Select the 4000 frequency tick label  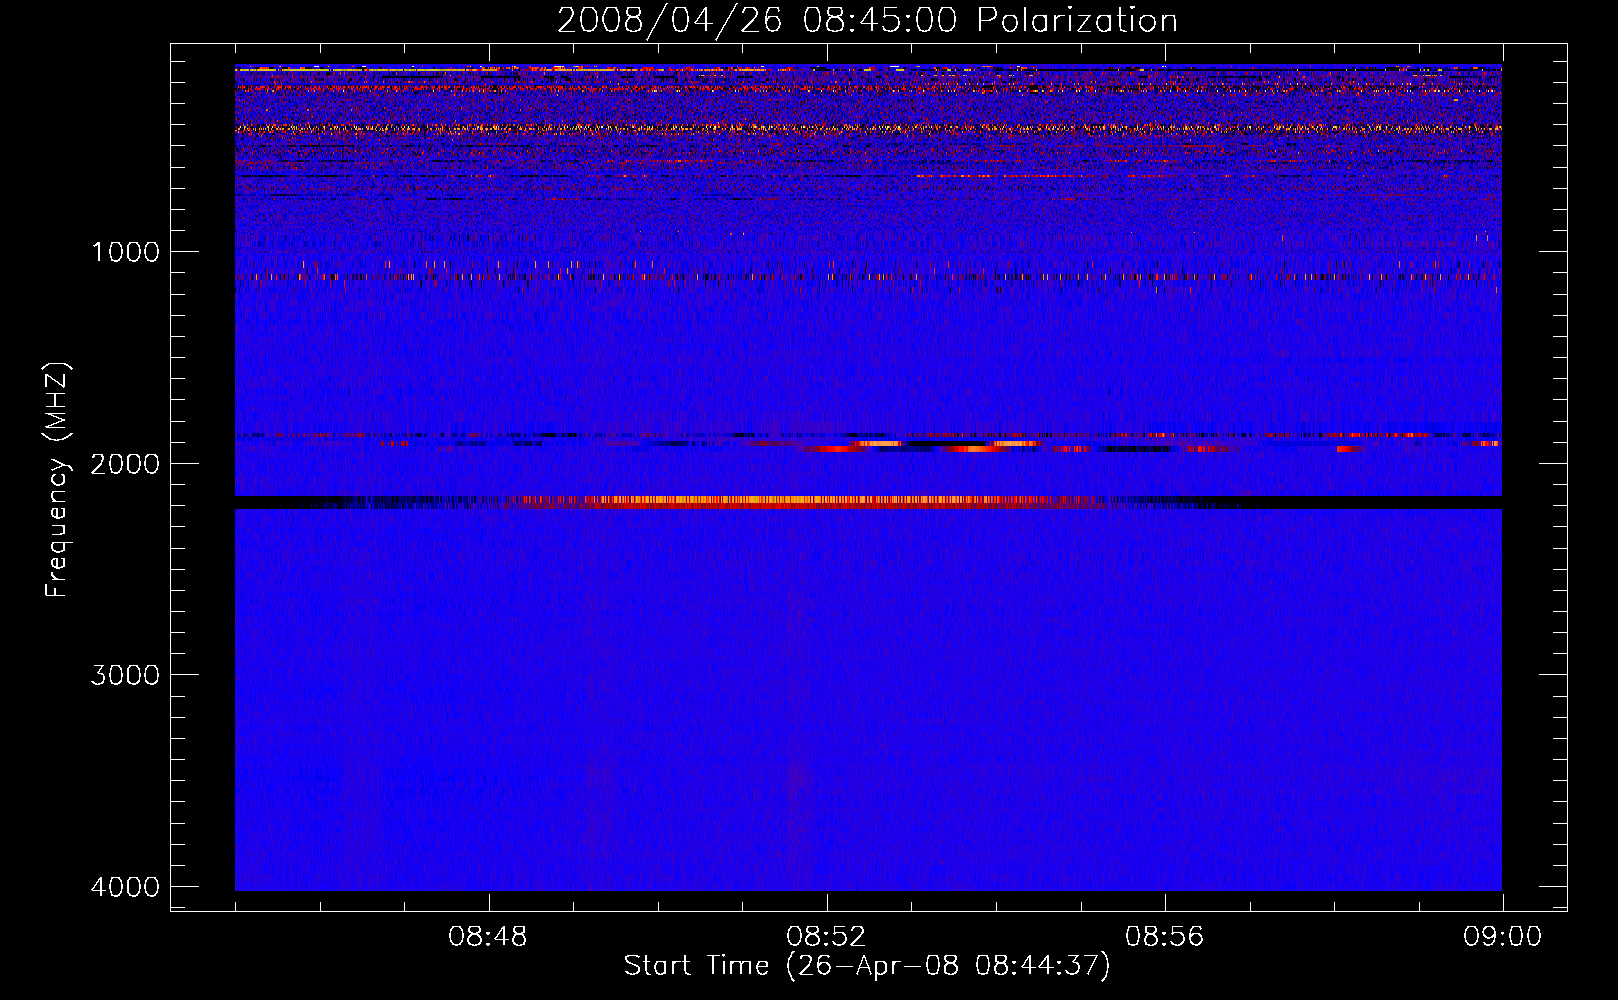coord(125,887)
